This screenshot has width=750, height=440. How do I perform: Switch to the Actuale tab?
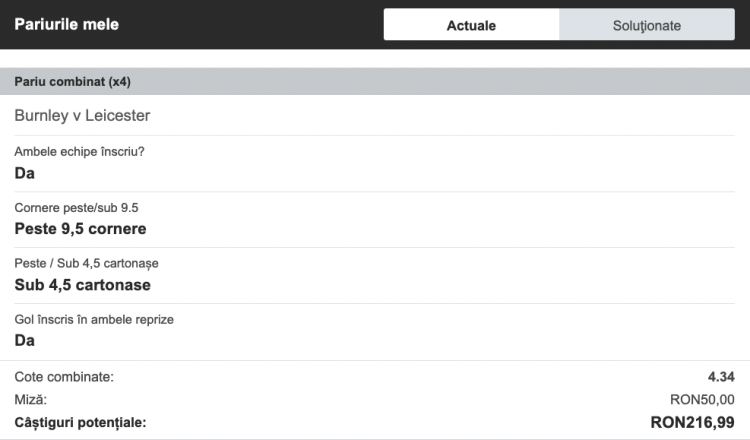click(471, 25)
